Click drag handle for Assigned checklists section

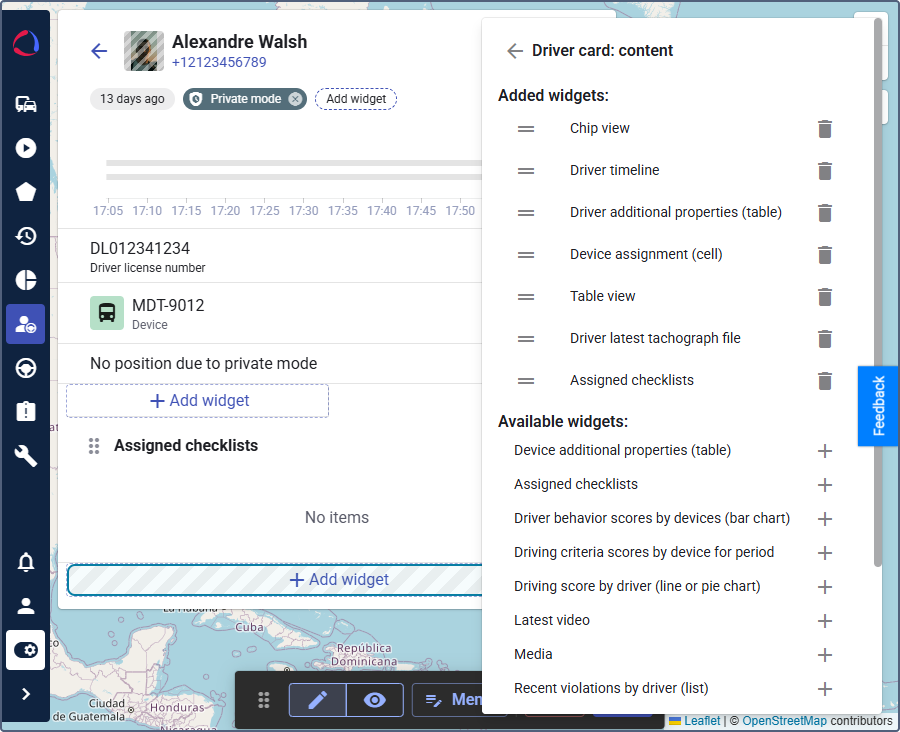point(94,446)
